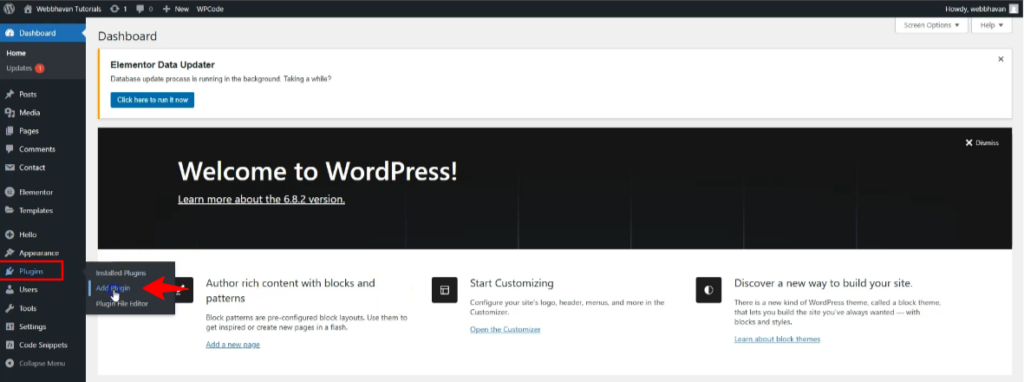Click the Elementor Data Updater heading
Screen dimensions: 1024x382
click(x=163, y=65)
